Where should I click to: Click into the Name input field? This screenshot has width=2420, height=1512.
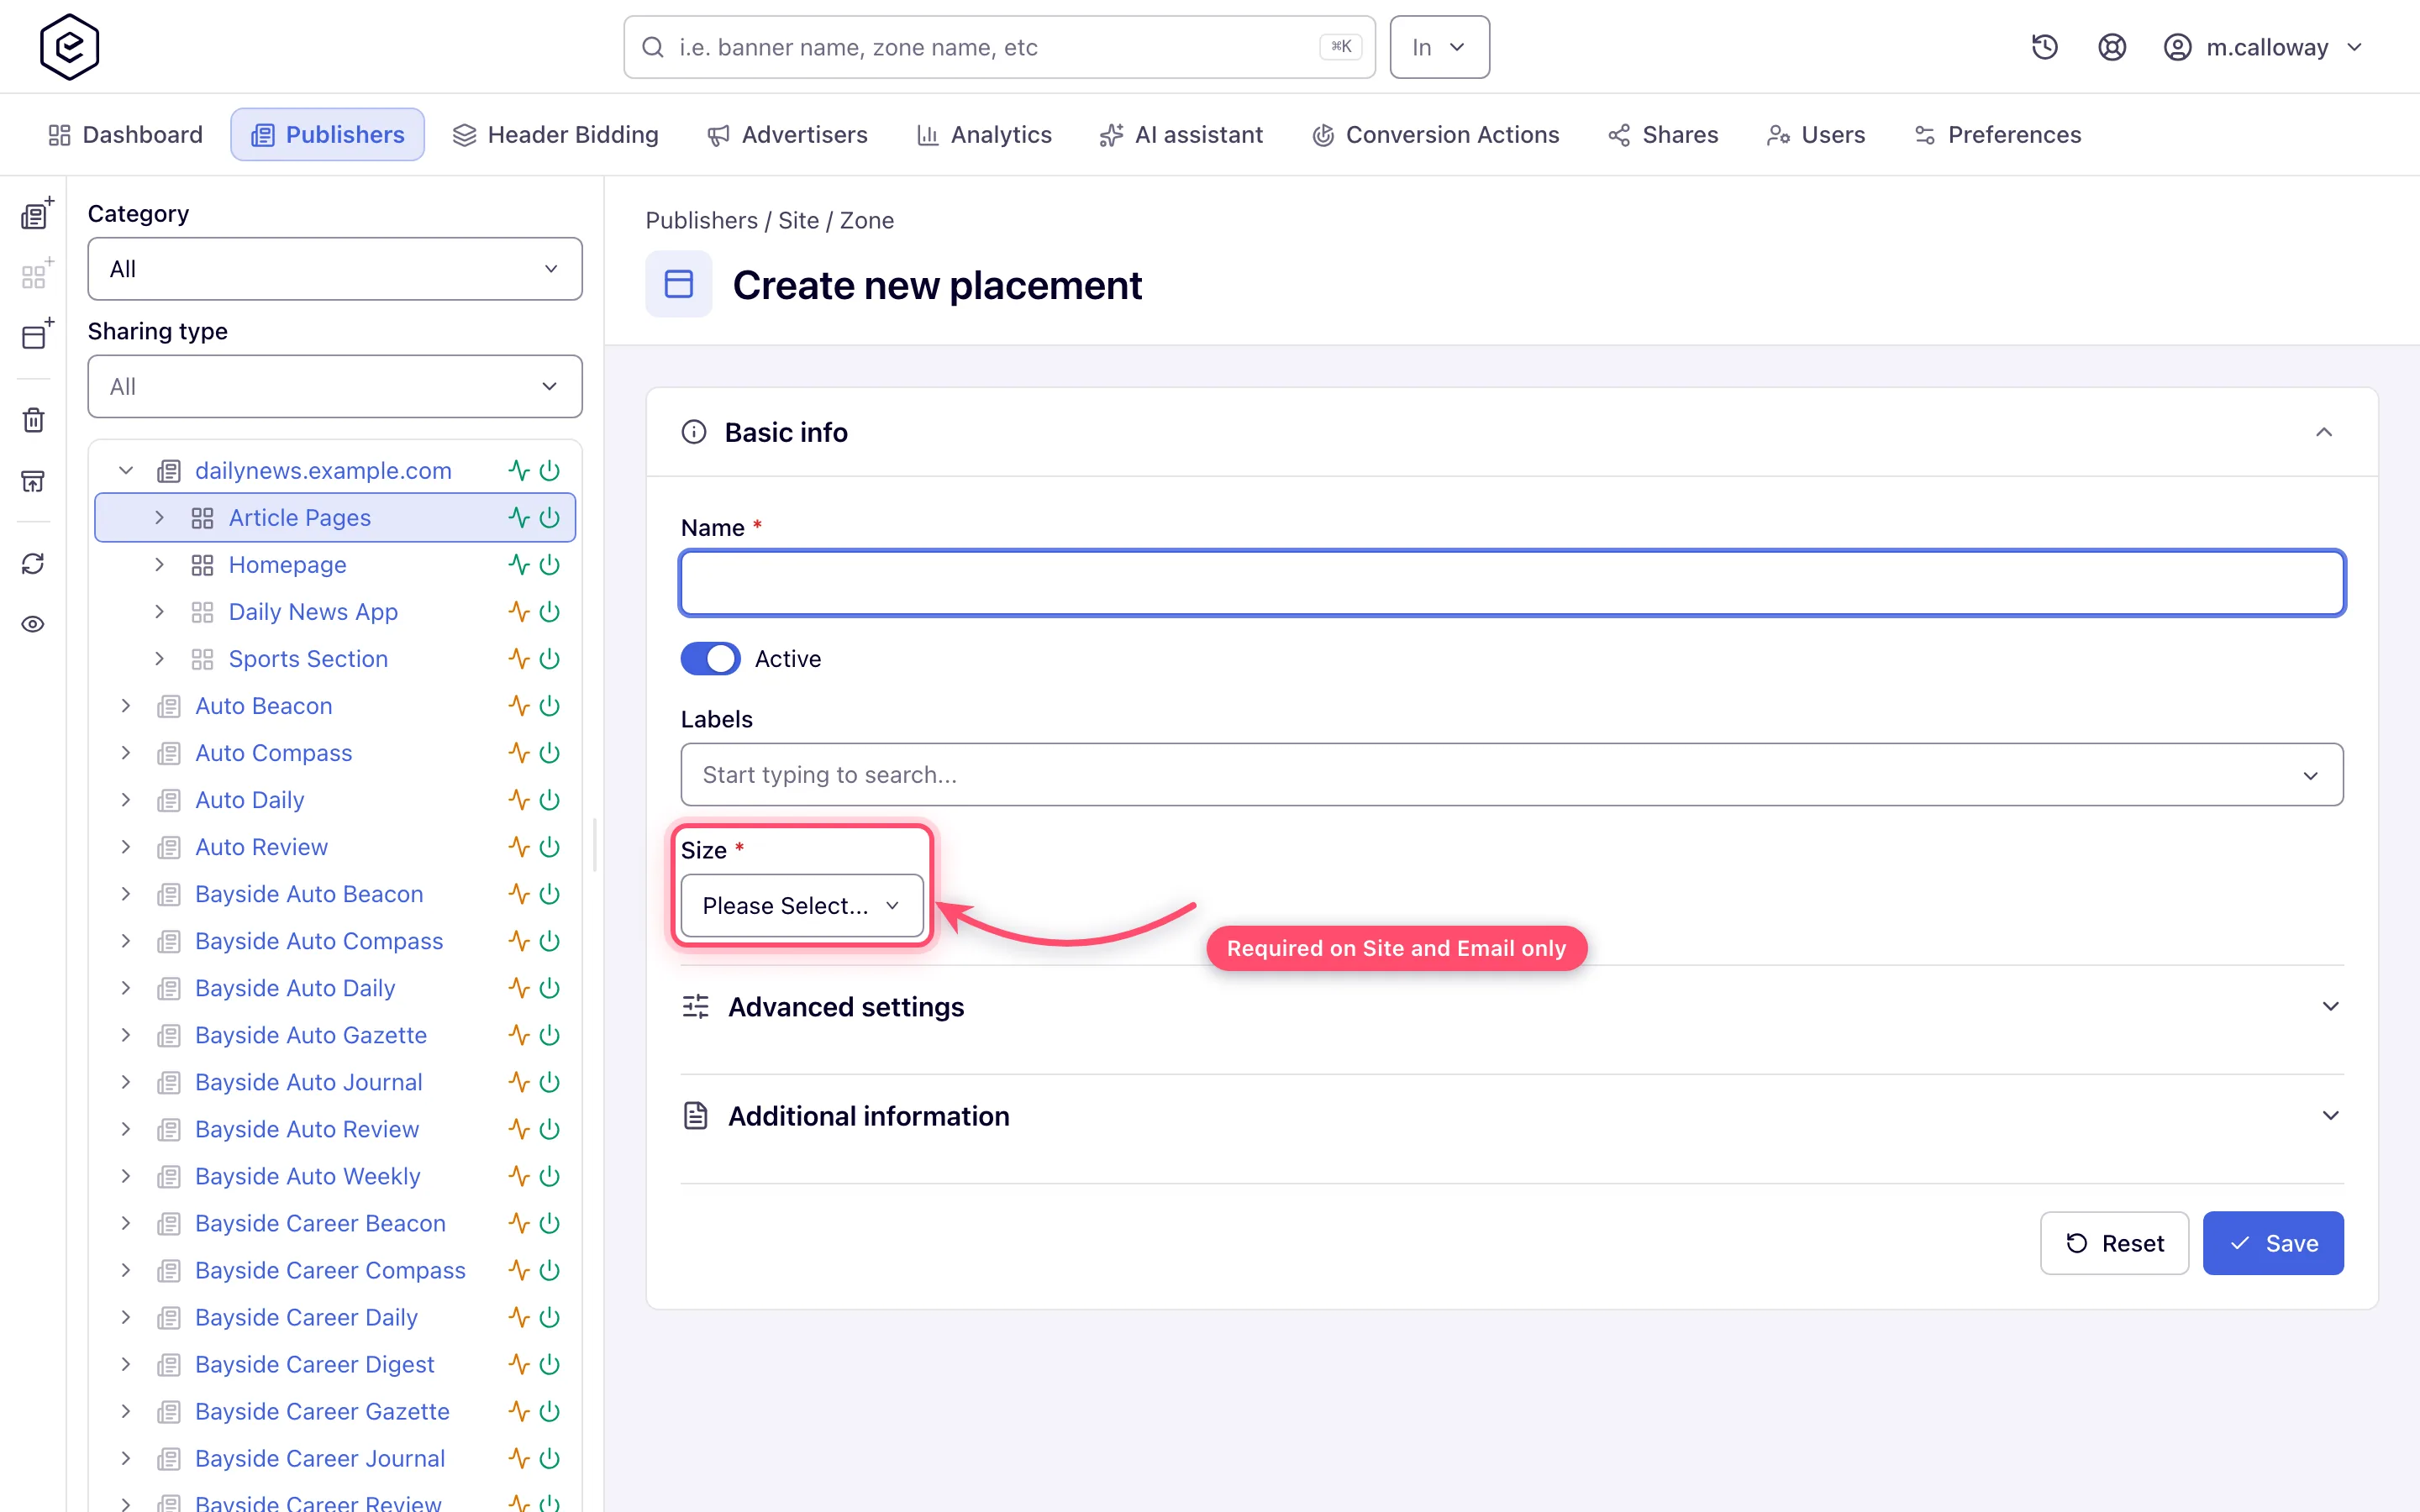[x=1512, y=583]
